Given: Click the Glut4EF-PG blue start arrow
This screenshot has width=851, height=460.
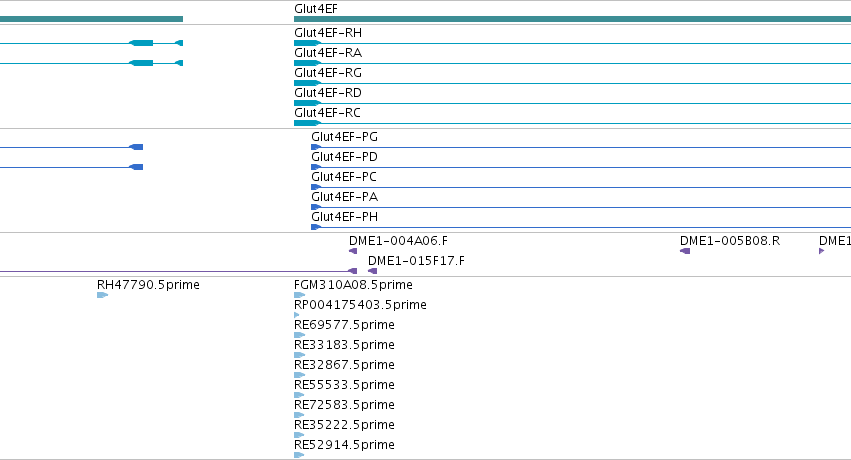Looking at the screenshot, I should [x=316, y=147].
